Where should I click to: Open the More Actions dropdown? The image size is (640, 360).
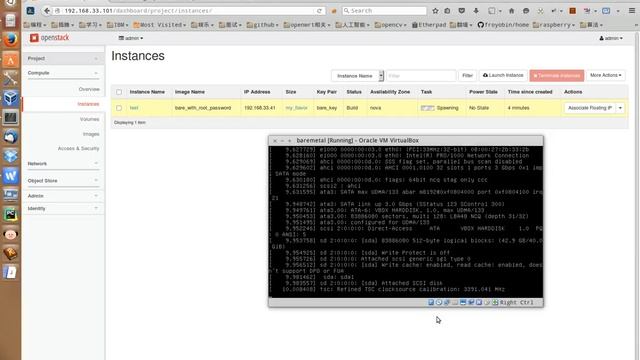[x=606, y=76]
